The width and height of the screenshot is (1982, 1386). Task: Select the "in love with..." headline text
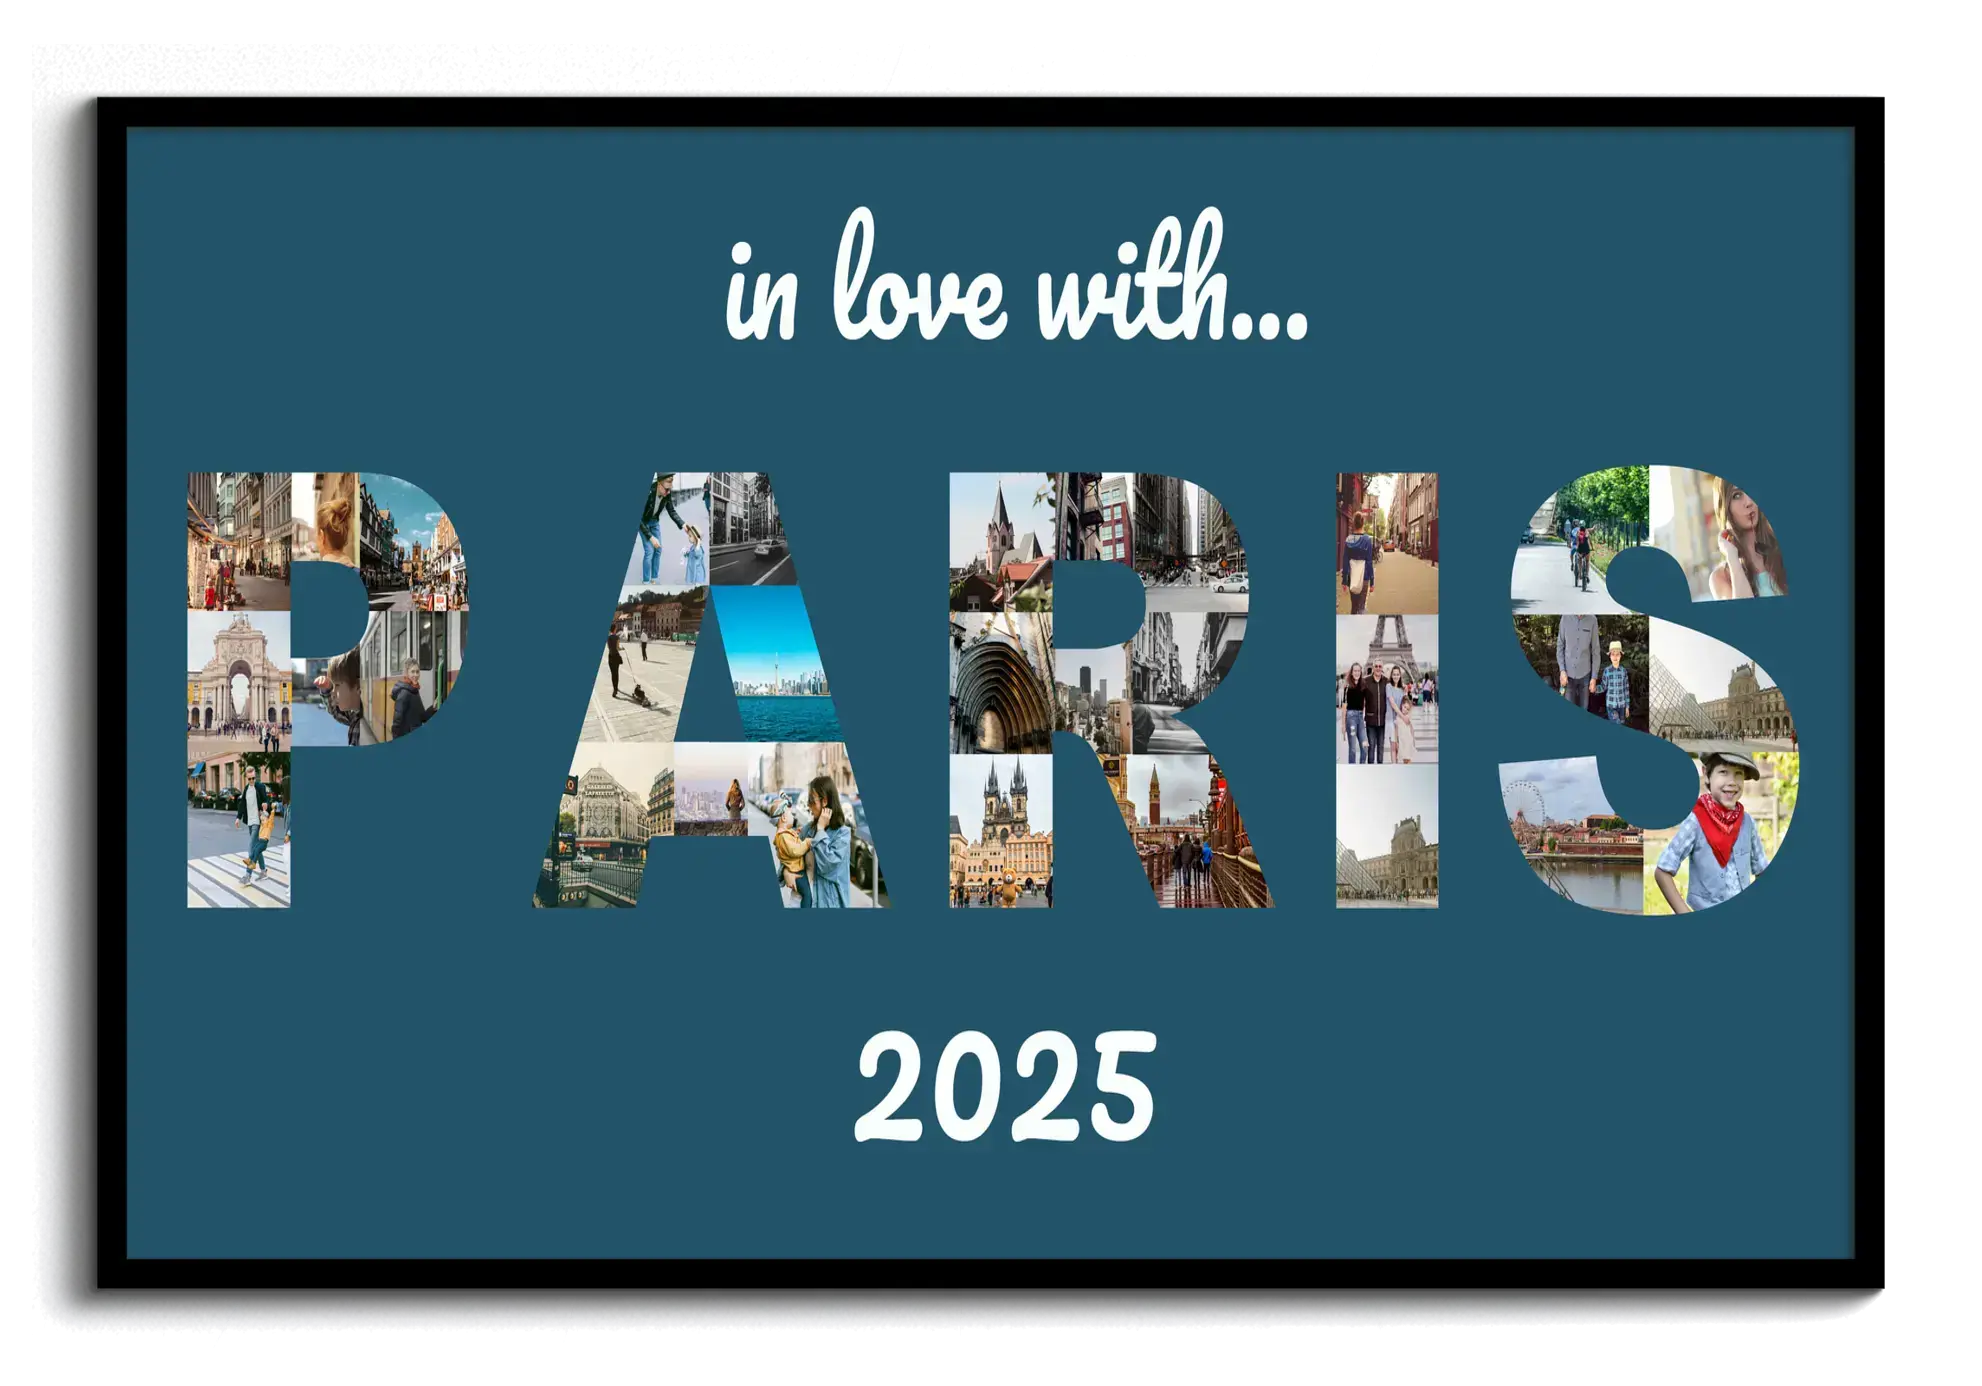1015,283
